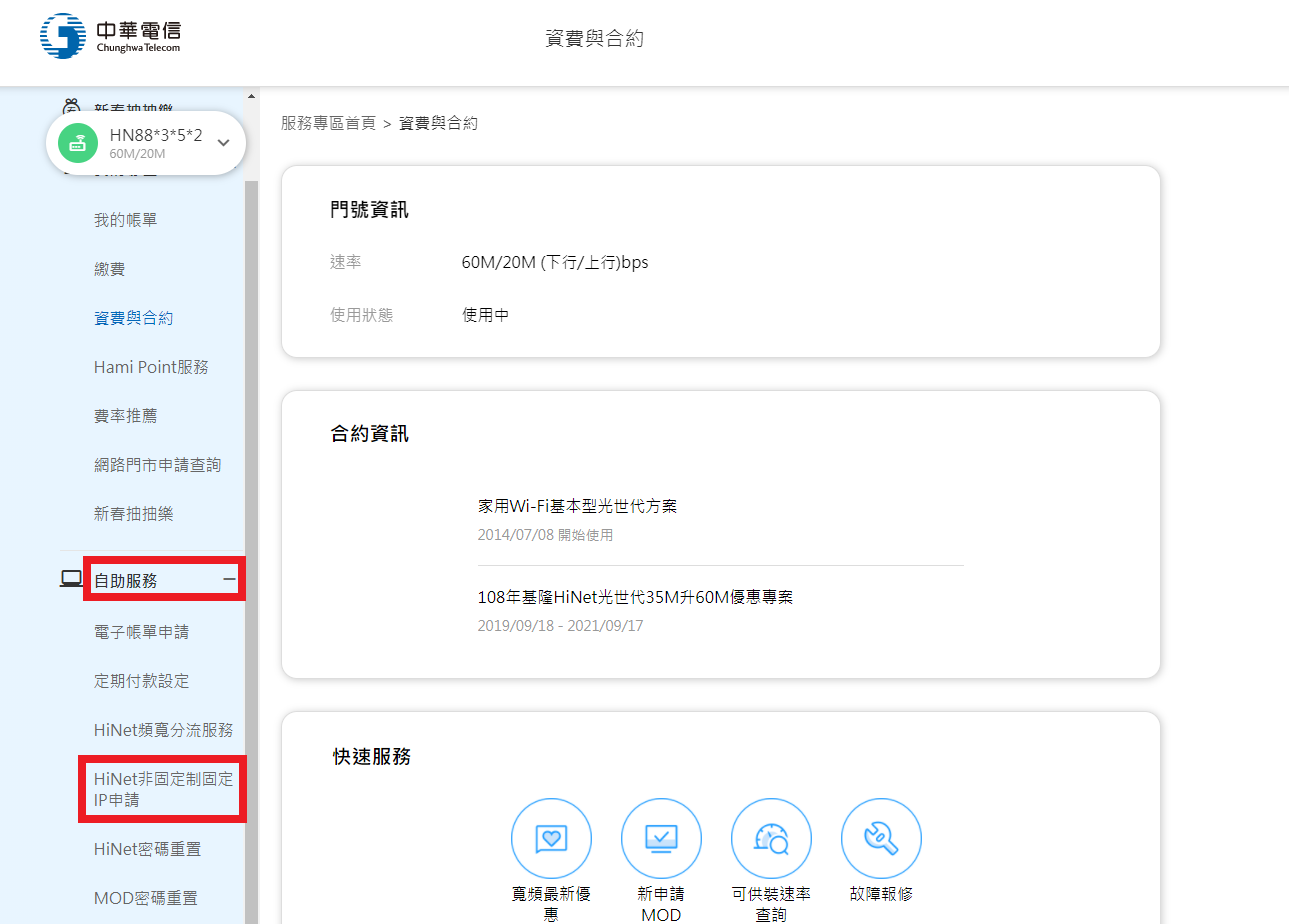The height and width of the screenshot is (924, 1289).
Task: Open 新春抽抽樂 below 網路門市申請查詢
Action: point(133,514)
